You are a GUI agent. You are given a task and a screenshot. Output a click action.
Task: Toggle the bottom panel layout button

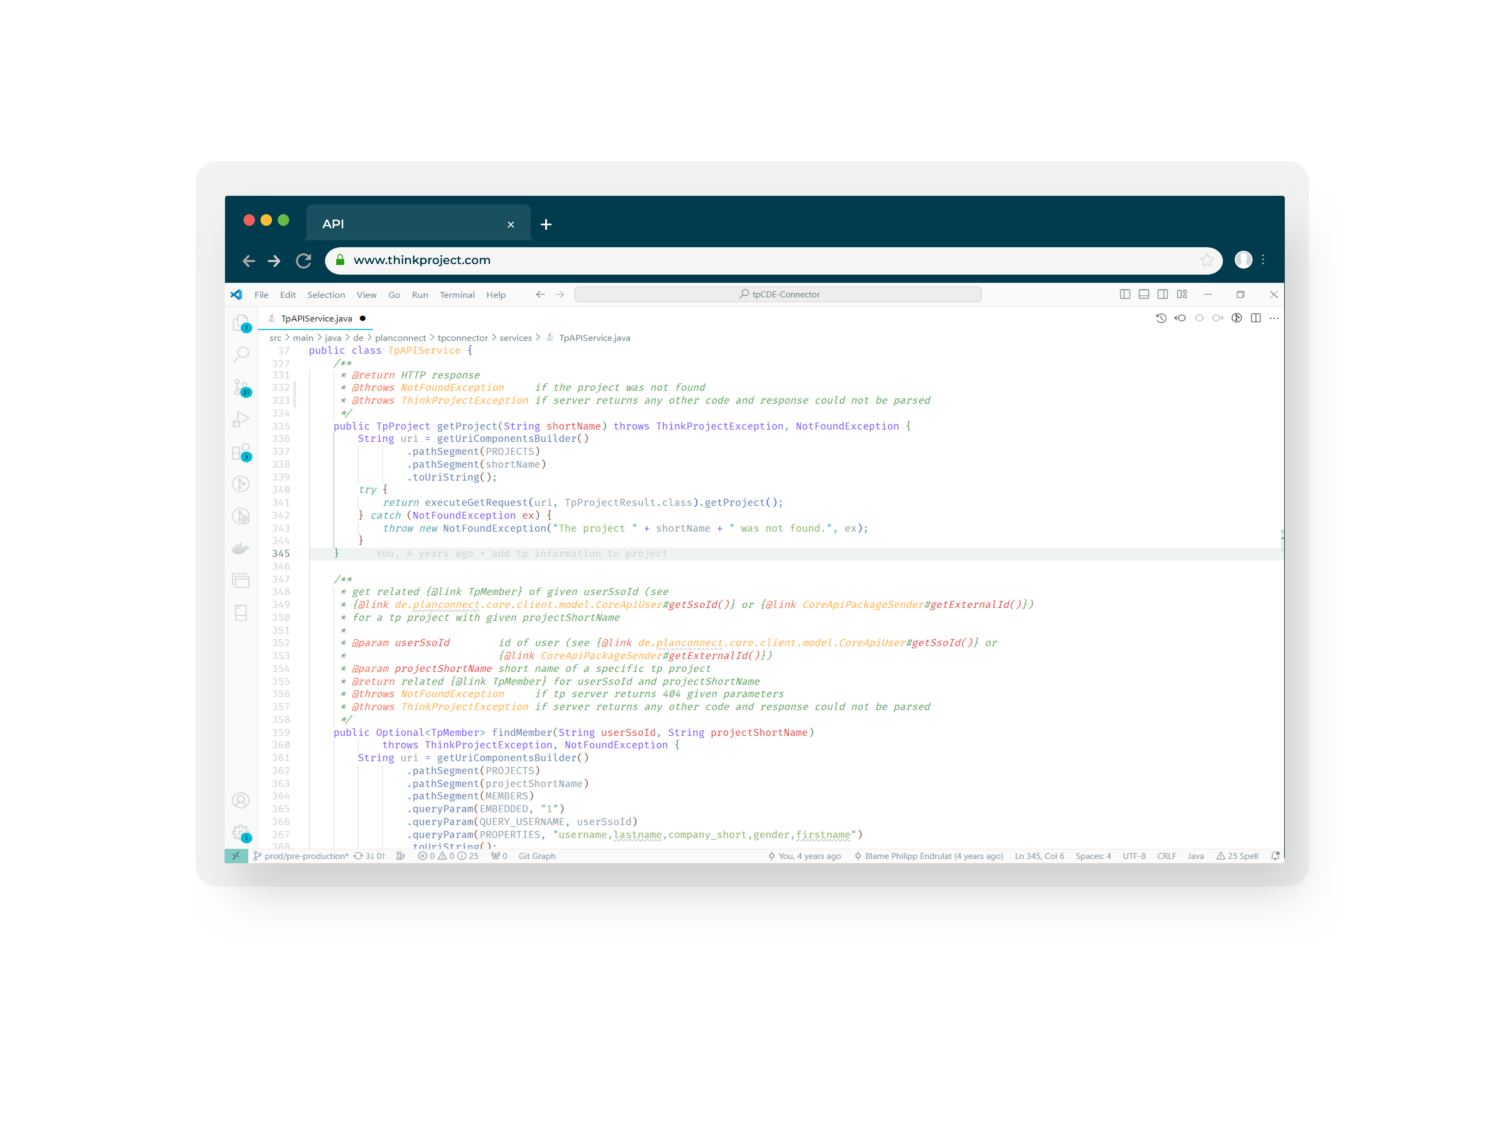point(1144,294)
